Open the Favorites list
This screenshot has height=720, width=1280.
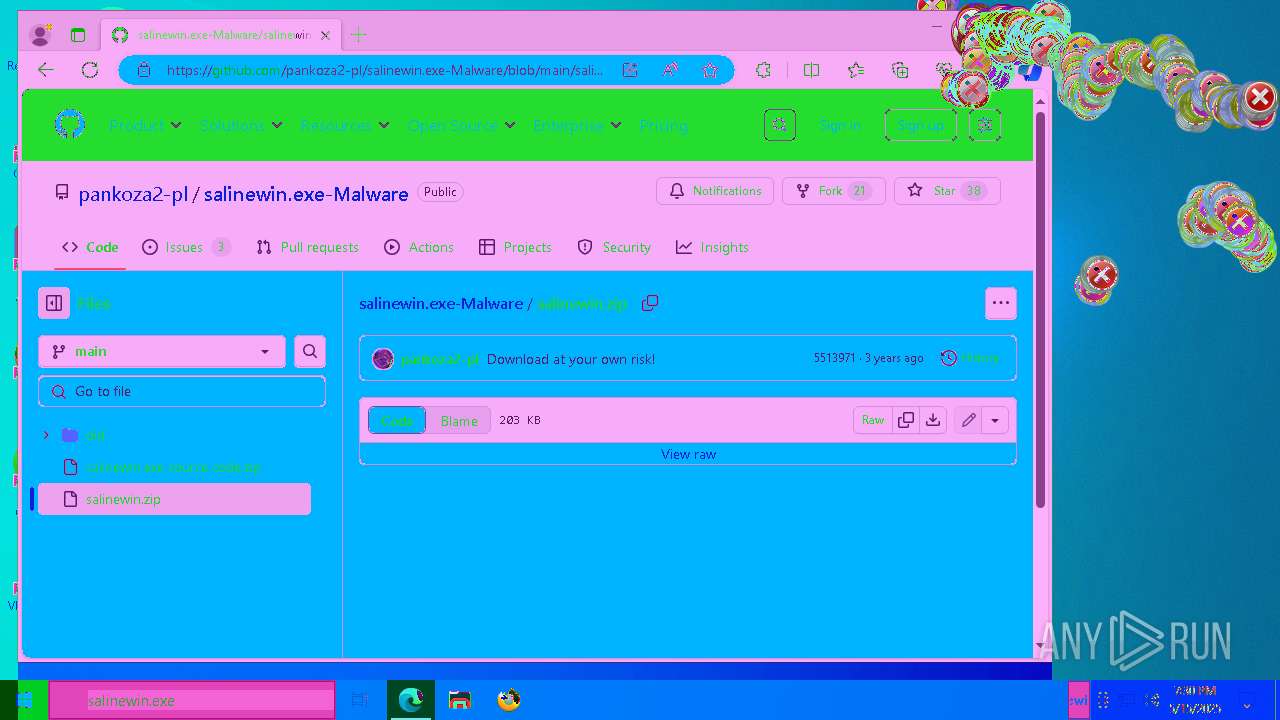tap(856, 70)
